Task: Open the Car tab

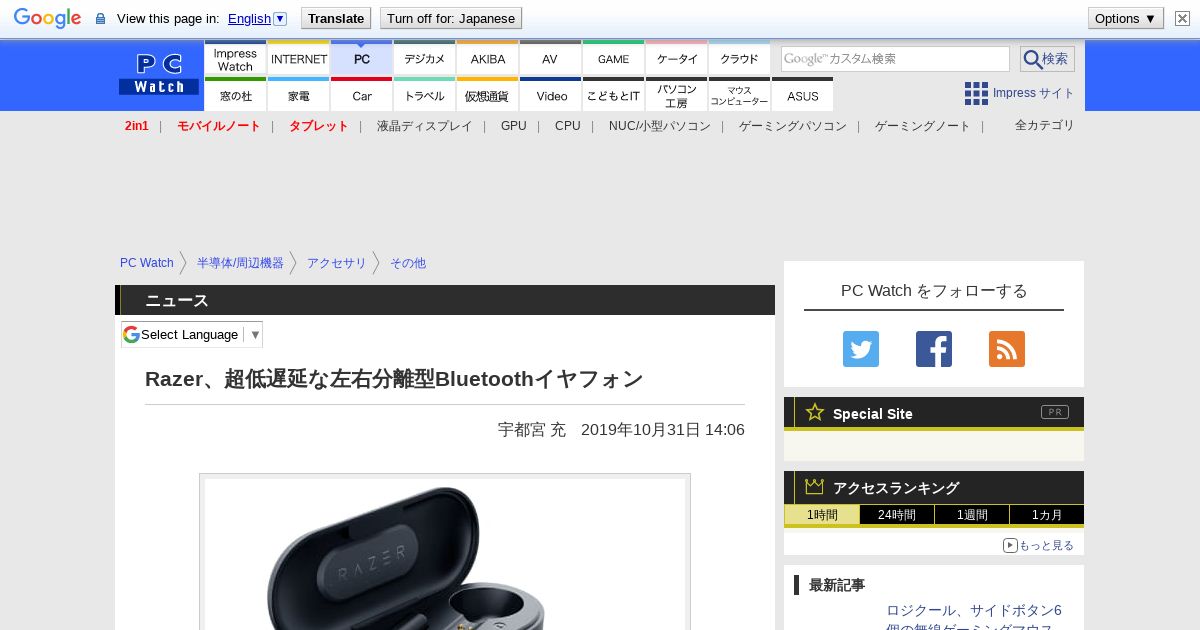Action: (x=361, y=95)
